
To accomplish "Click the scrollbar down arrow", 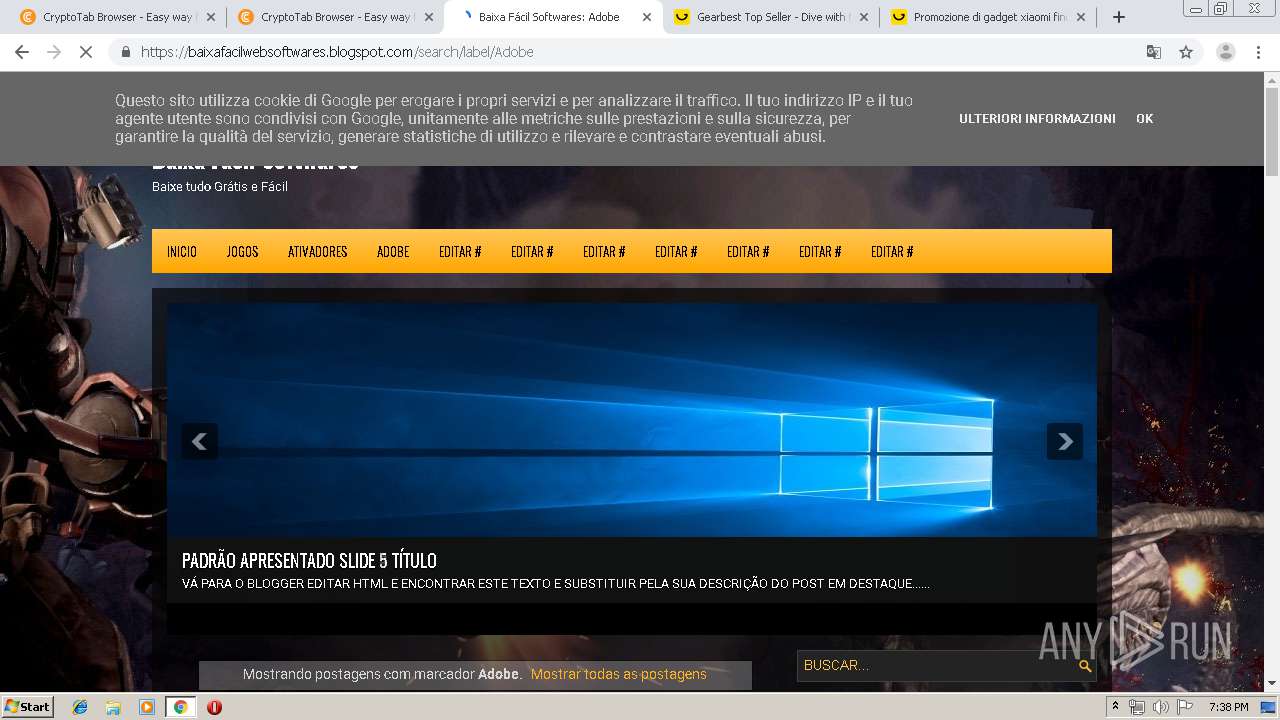I will point(1272,684).
